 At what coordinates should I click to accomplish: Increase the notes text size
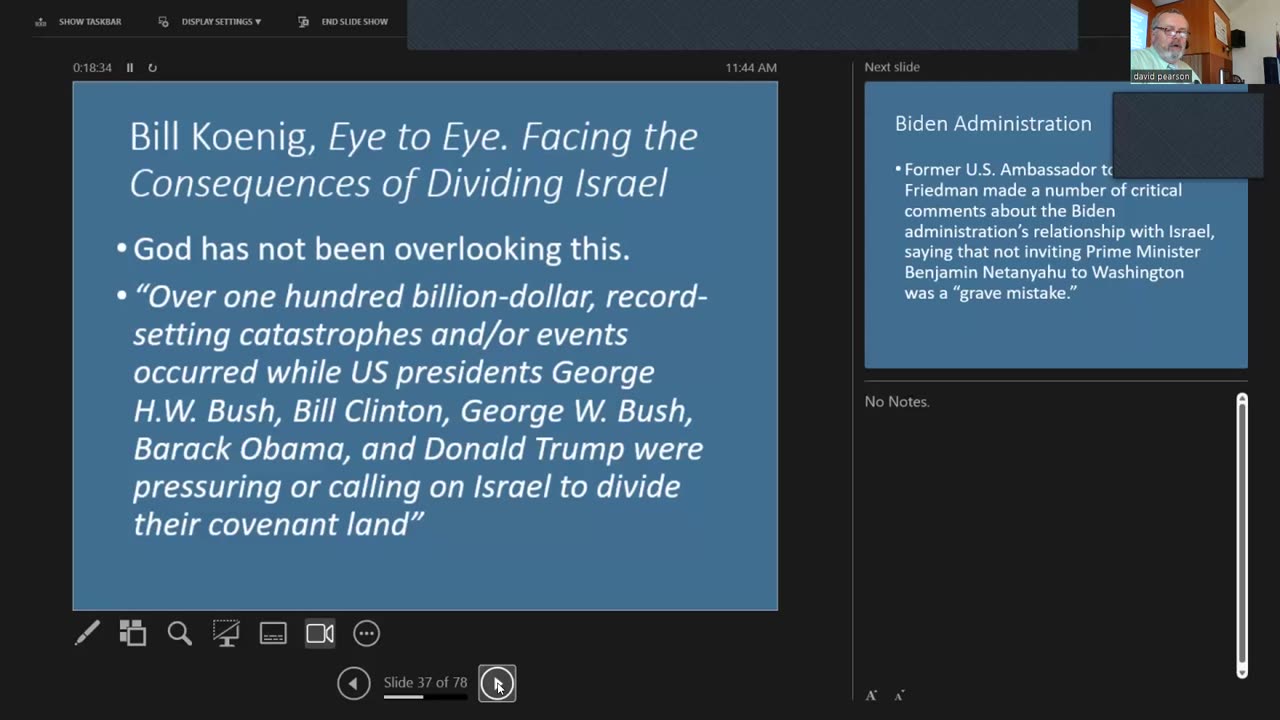871,695
